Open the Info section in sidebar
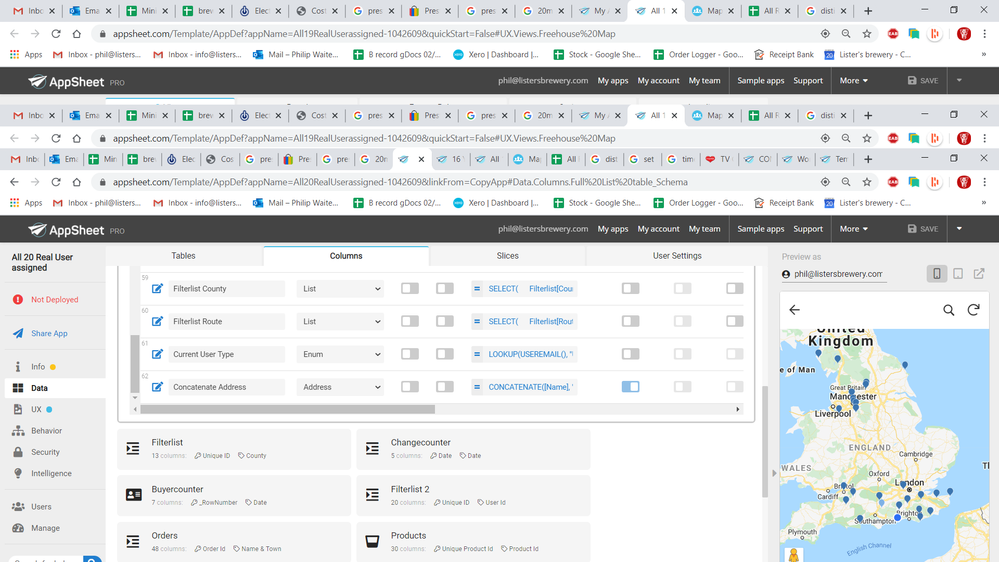Image resolution: width=999 pixels, height=562 pixels. [x=38, y=367]
